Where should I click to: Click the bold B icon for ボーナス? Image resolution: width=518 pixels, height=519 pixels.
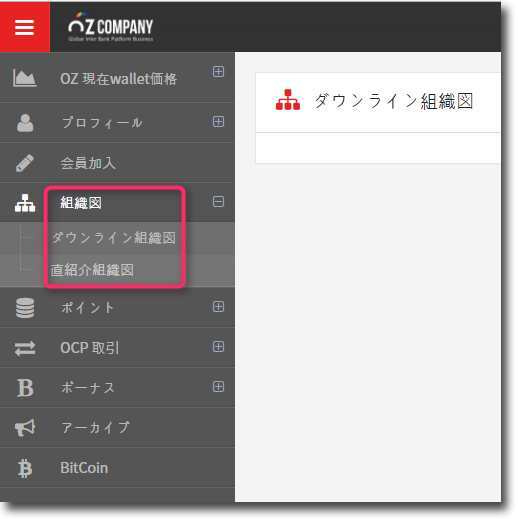25,388
